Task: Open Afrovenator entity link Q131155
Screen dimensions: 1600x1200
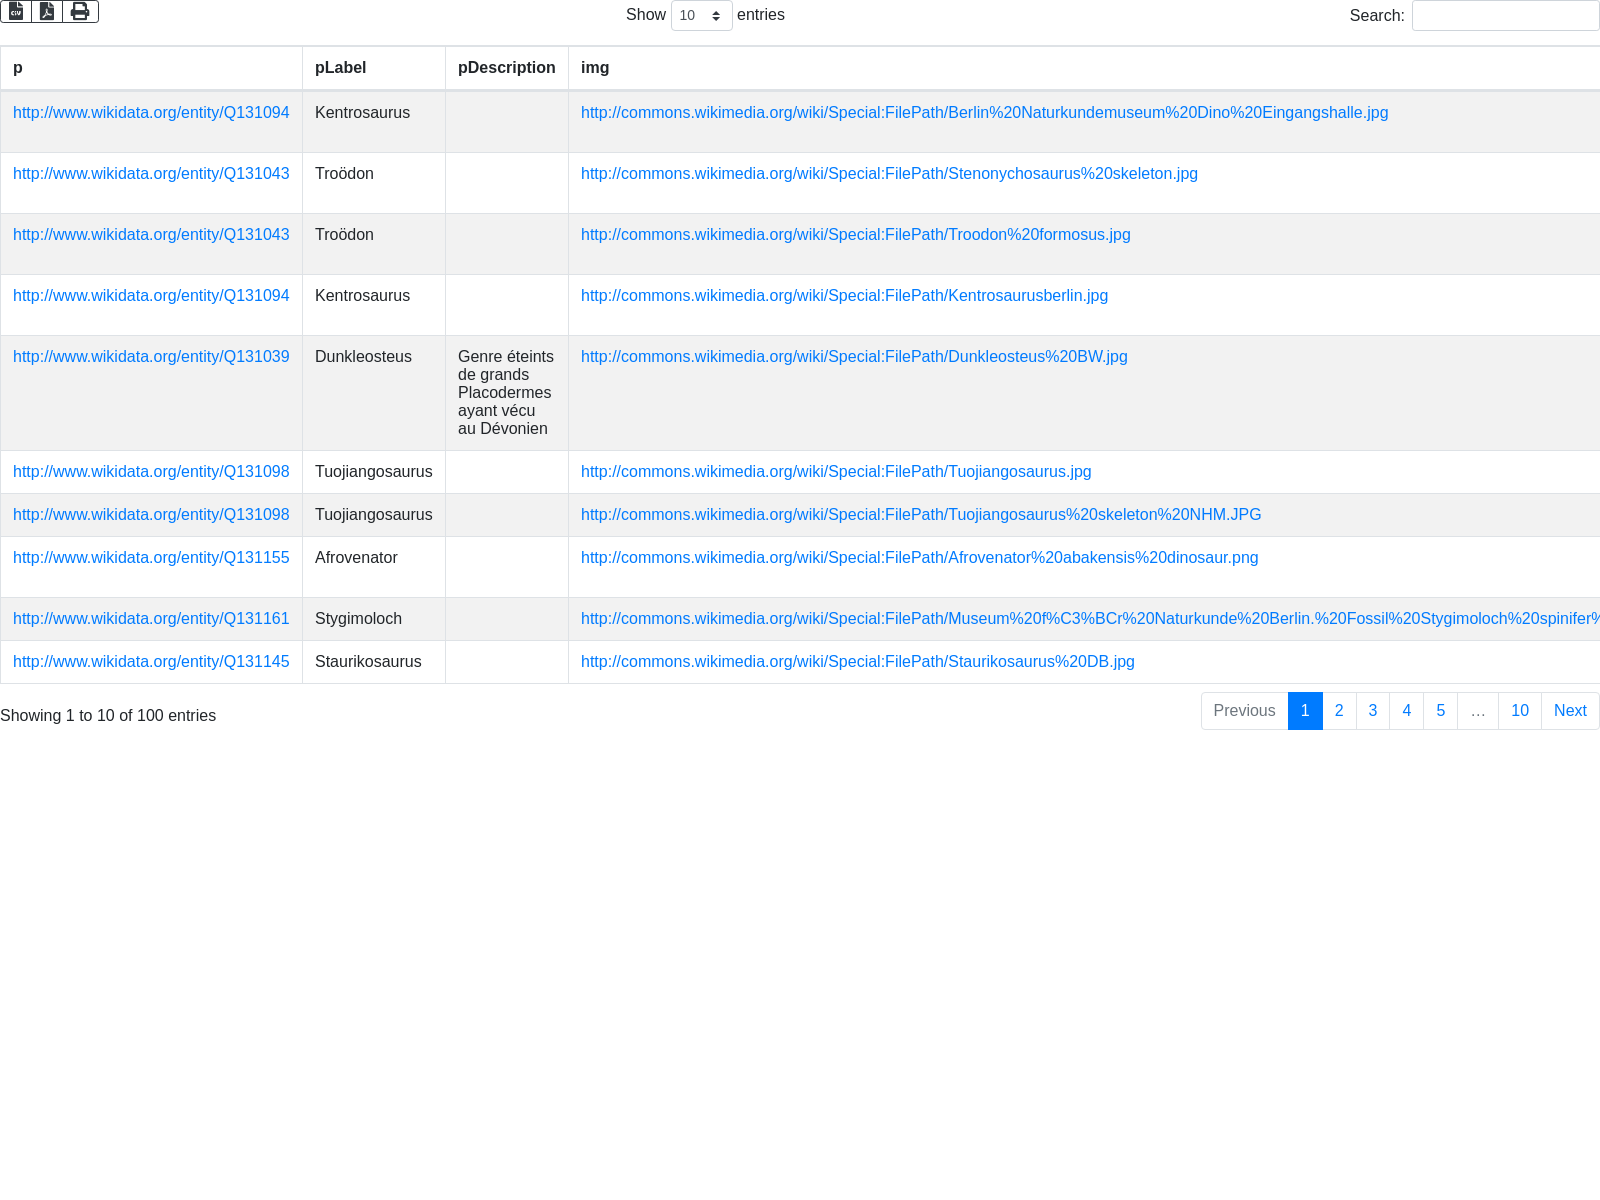Action: pyautogui.click(x=151, y=558)
